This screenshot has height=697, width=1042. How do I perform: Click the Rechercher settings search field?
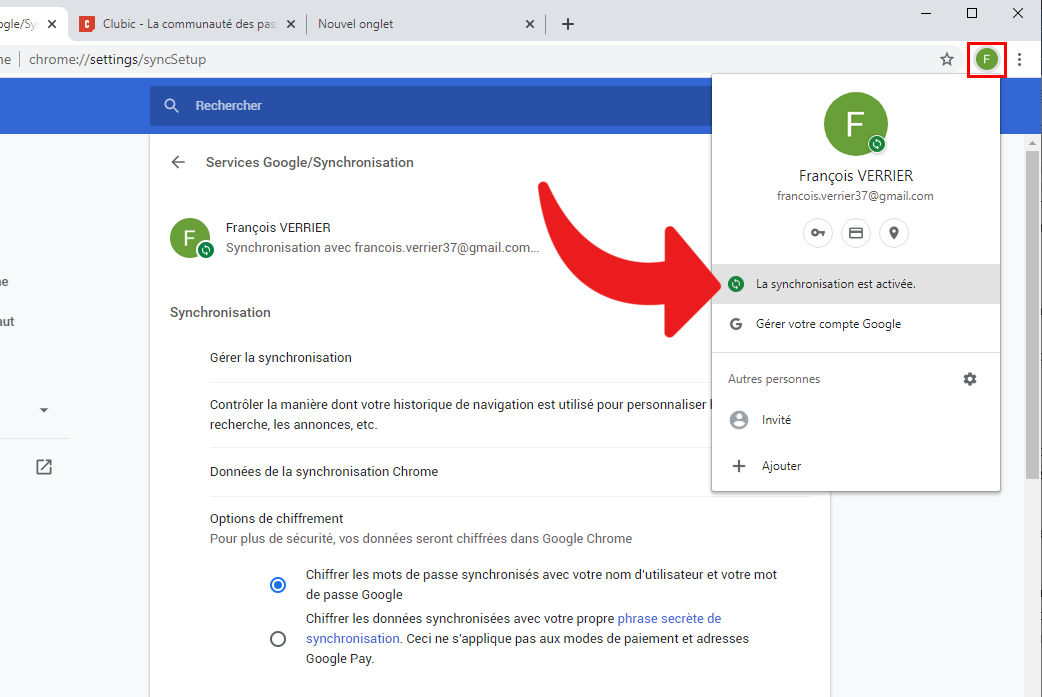click(431, 106)
